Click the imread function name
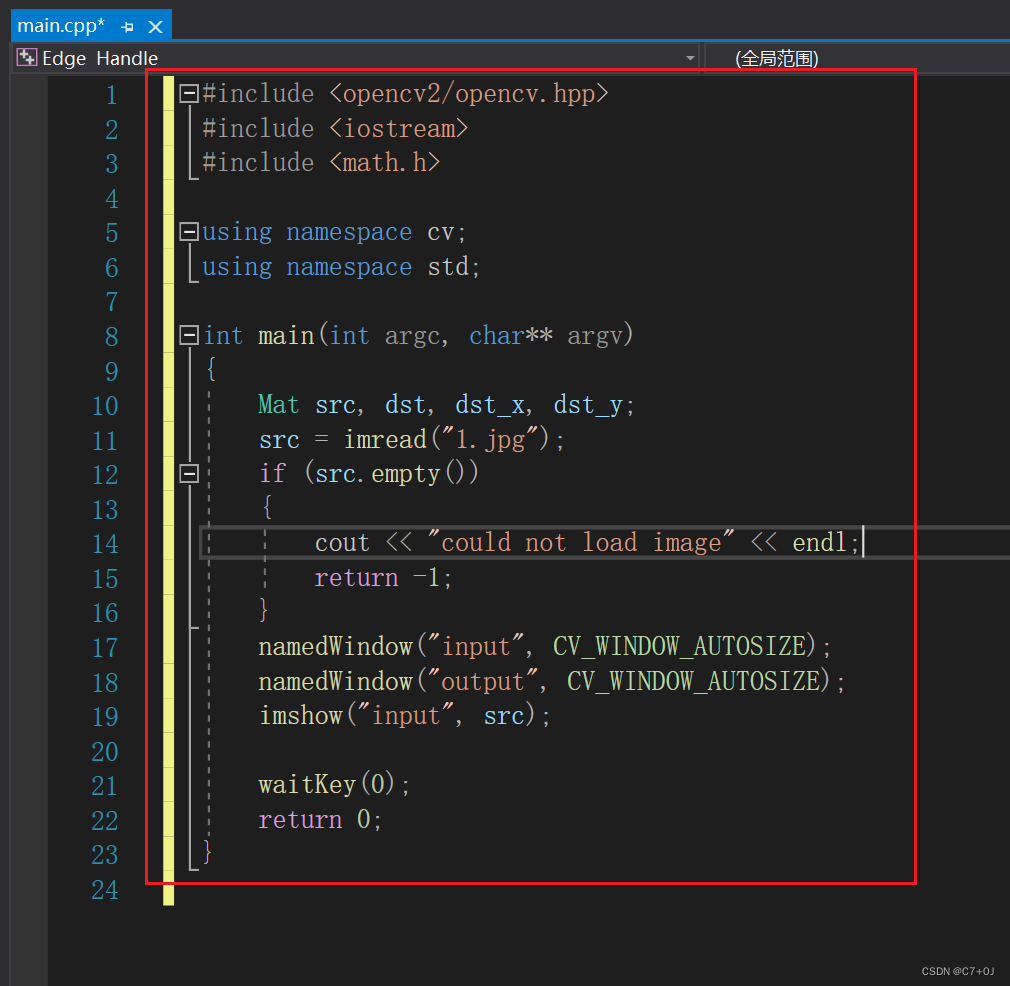The width and height of the screenshot is (1010, 986). (384, 440)
